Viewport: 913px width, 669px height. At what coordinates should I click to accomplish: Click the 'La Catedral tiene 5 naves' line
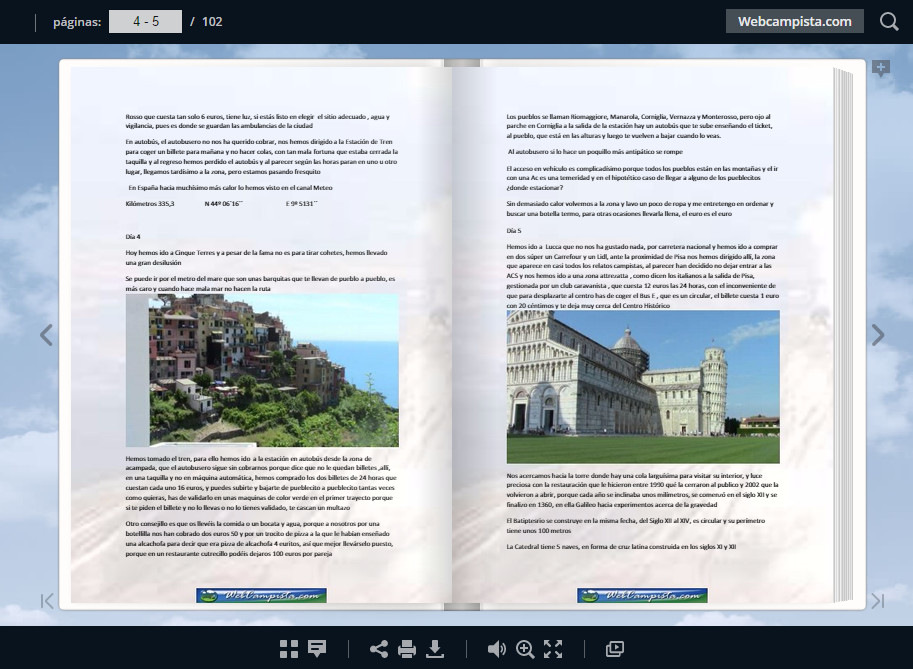pos(621,547)
